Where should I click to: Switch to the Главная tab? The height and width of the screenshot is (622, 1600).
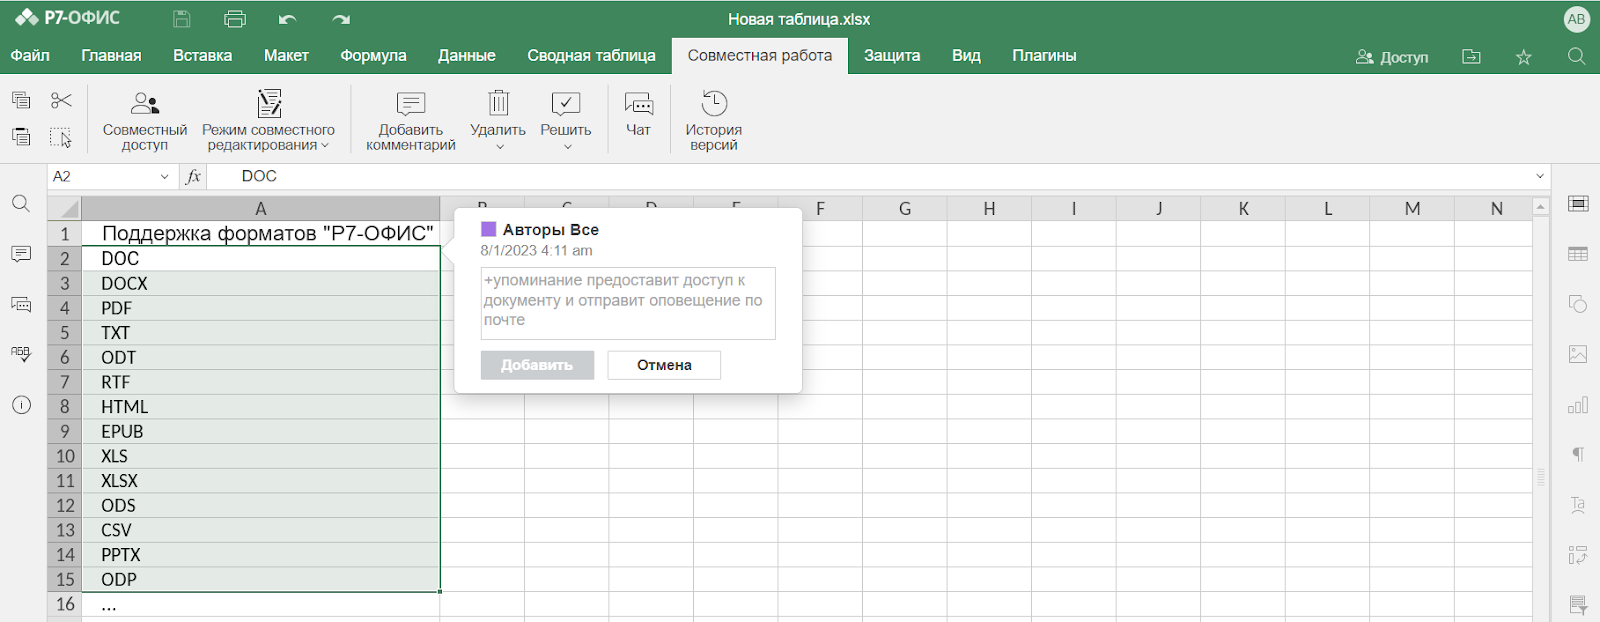111,56
